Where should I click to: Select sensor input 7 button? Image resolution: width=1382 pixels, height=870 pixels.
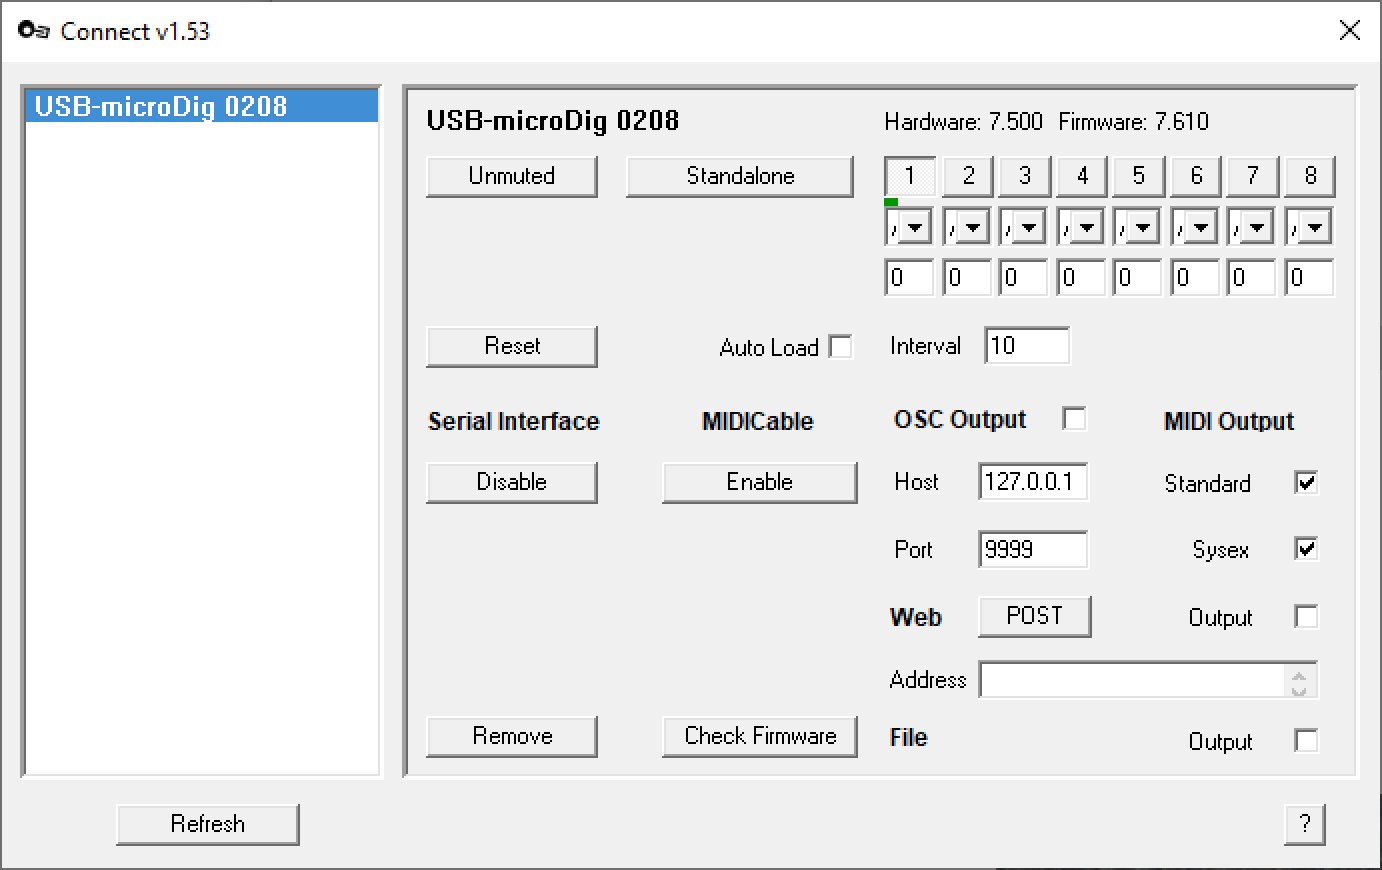[1253, 177]
